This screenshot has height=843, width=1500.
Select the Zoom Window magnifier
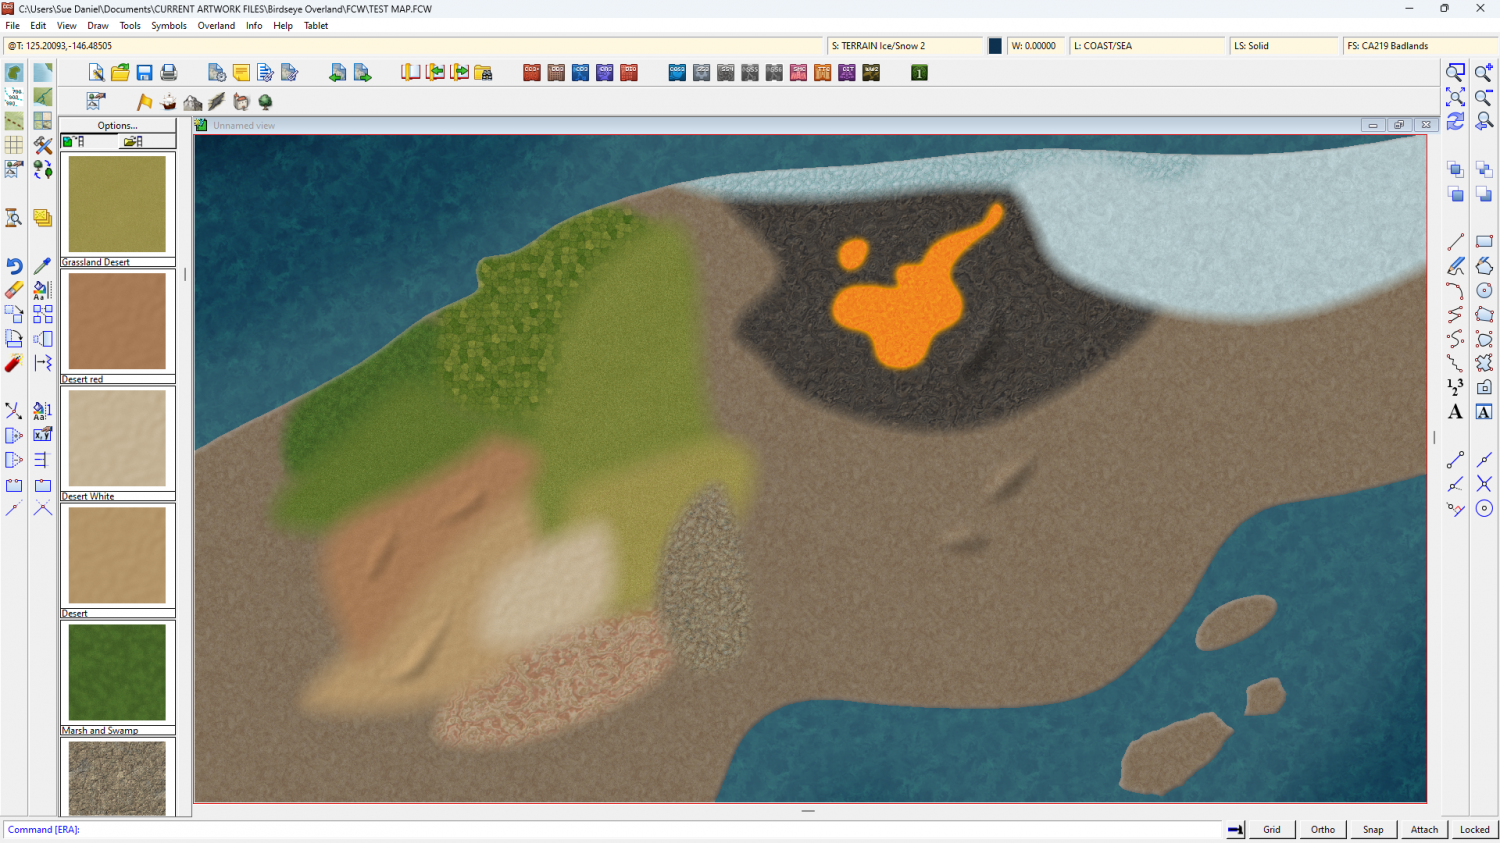pos(1456,73)
